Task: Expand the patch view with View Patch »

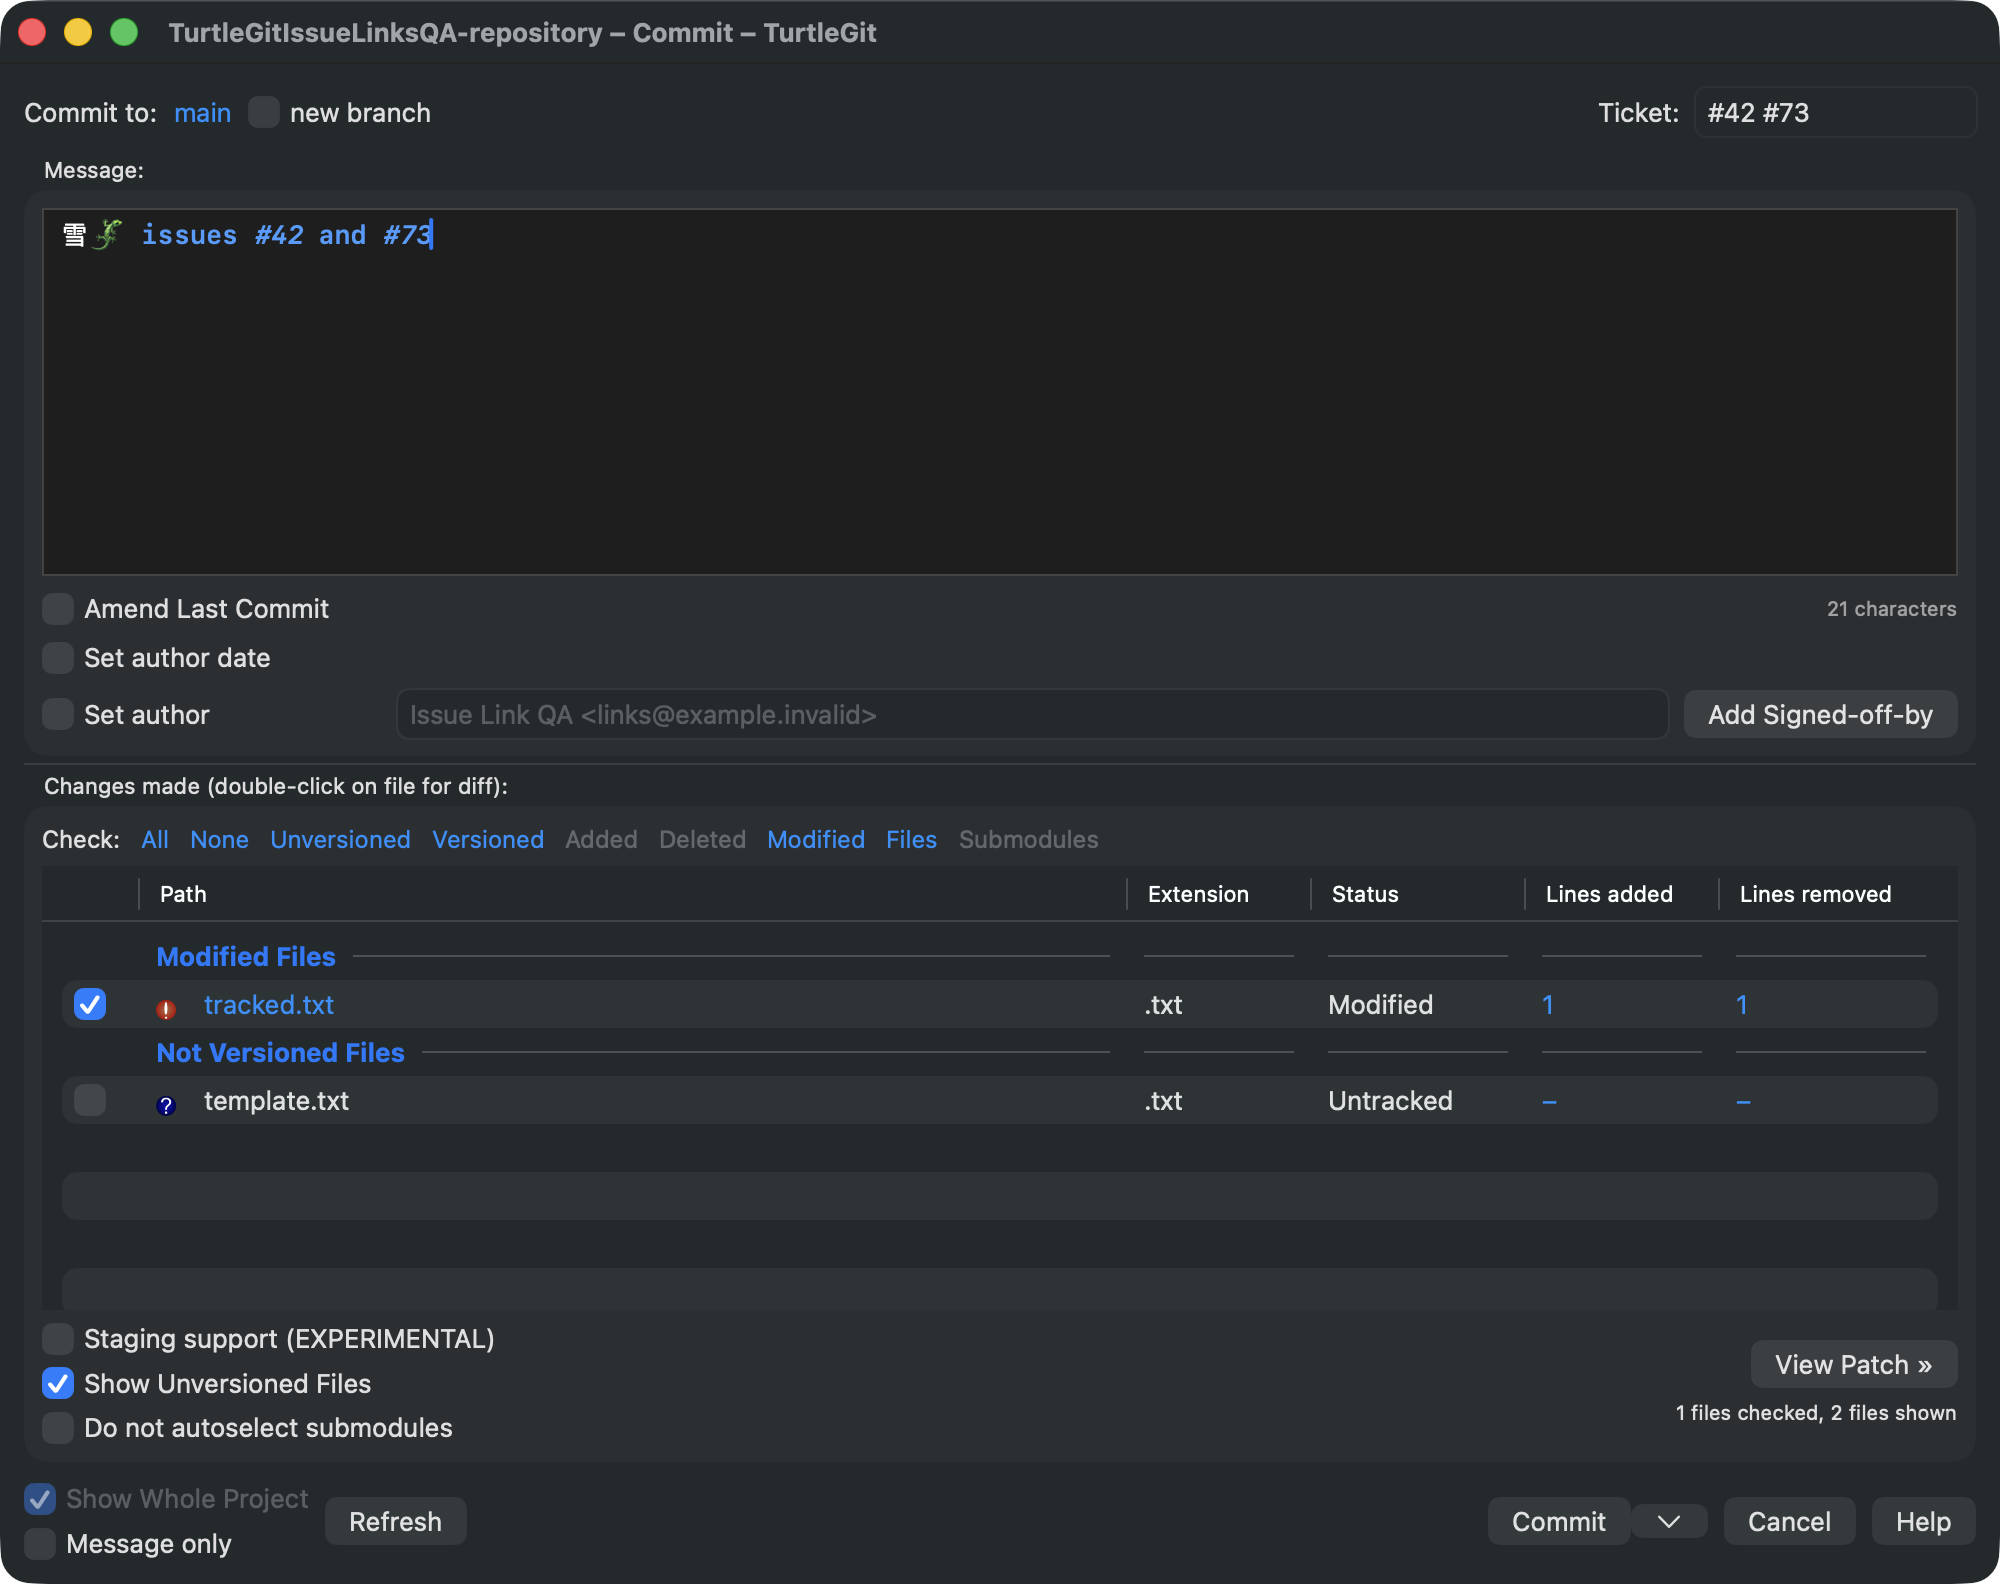Action: [1853, 1364]
